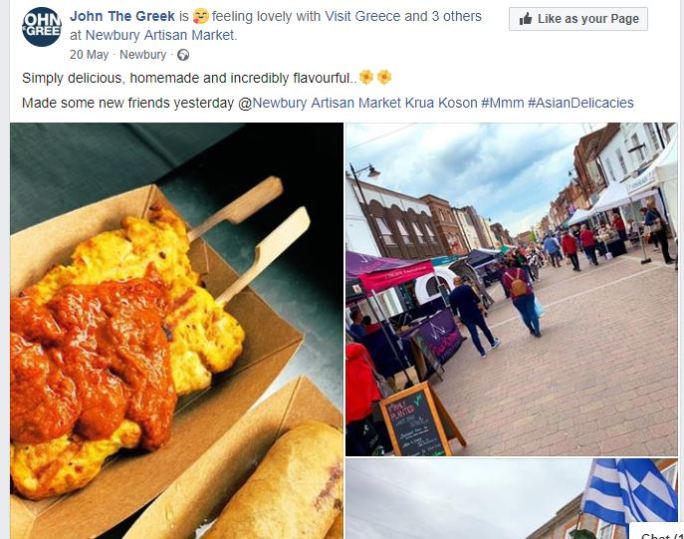The image size is (684, 539).
Task: Open the Krua Koson page mention
Action: [441, 103]
